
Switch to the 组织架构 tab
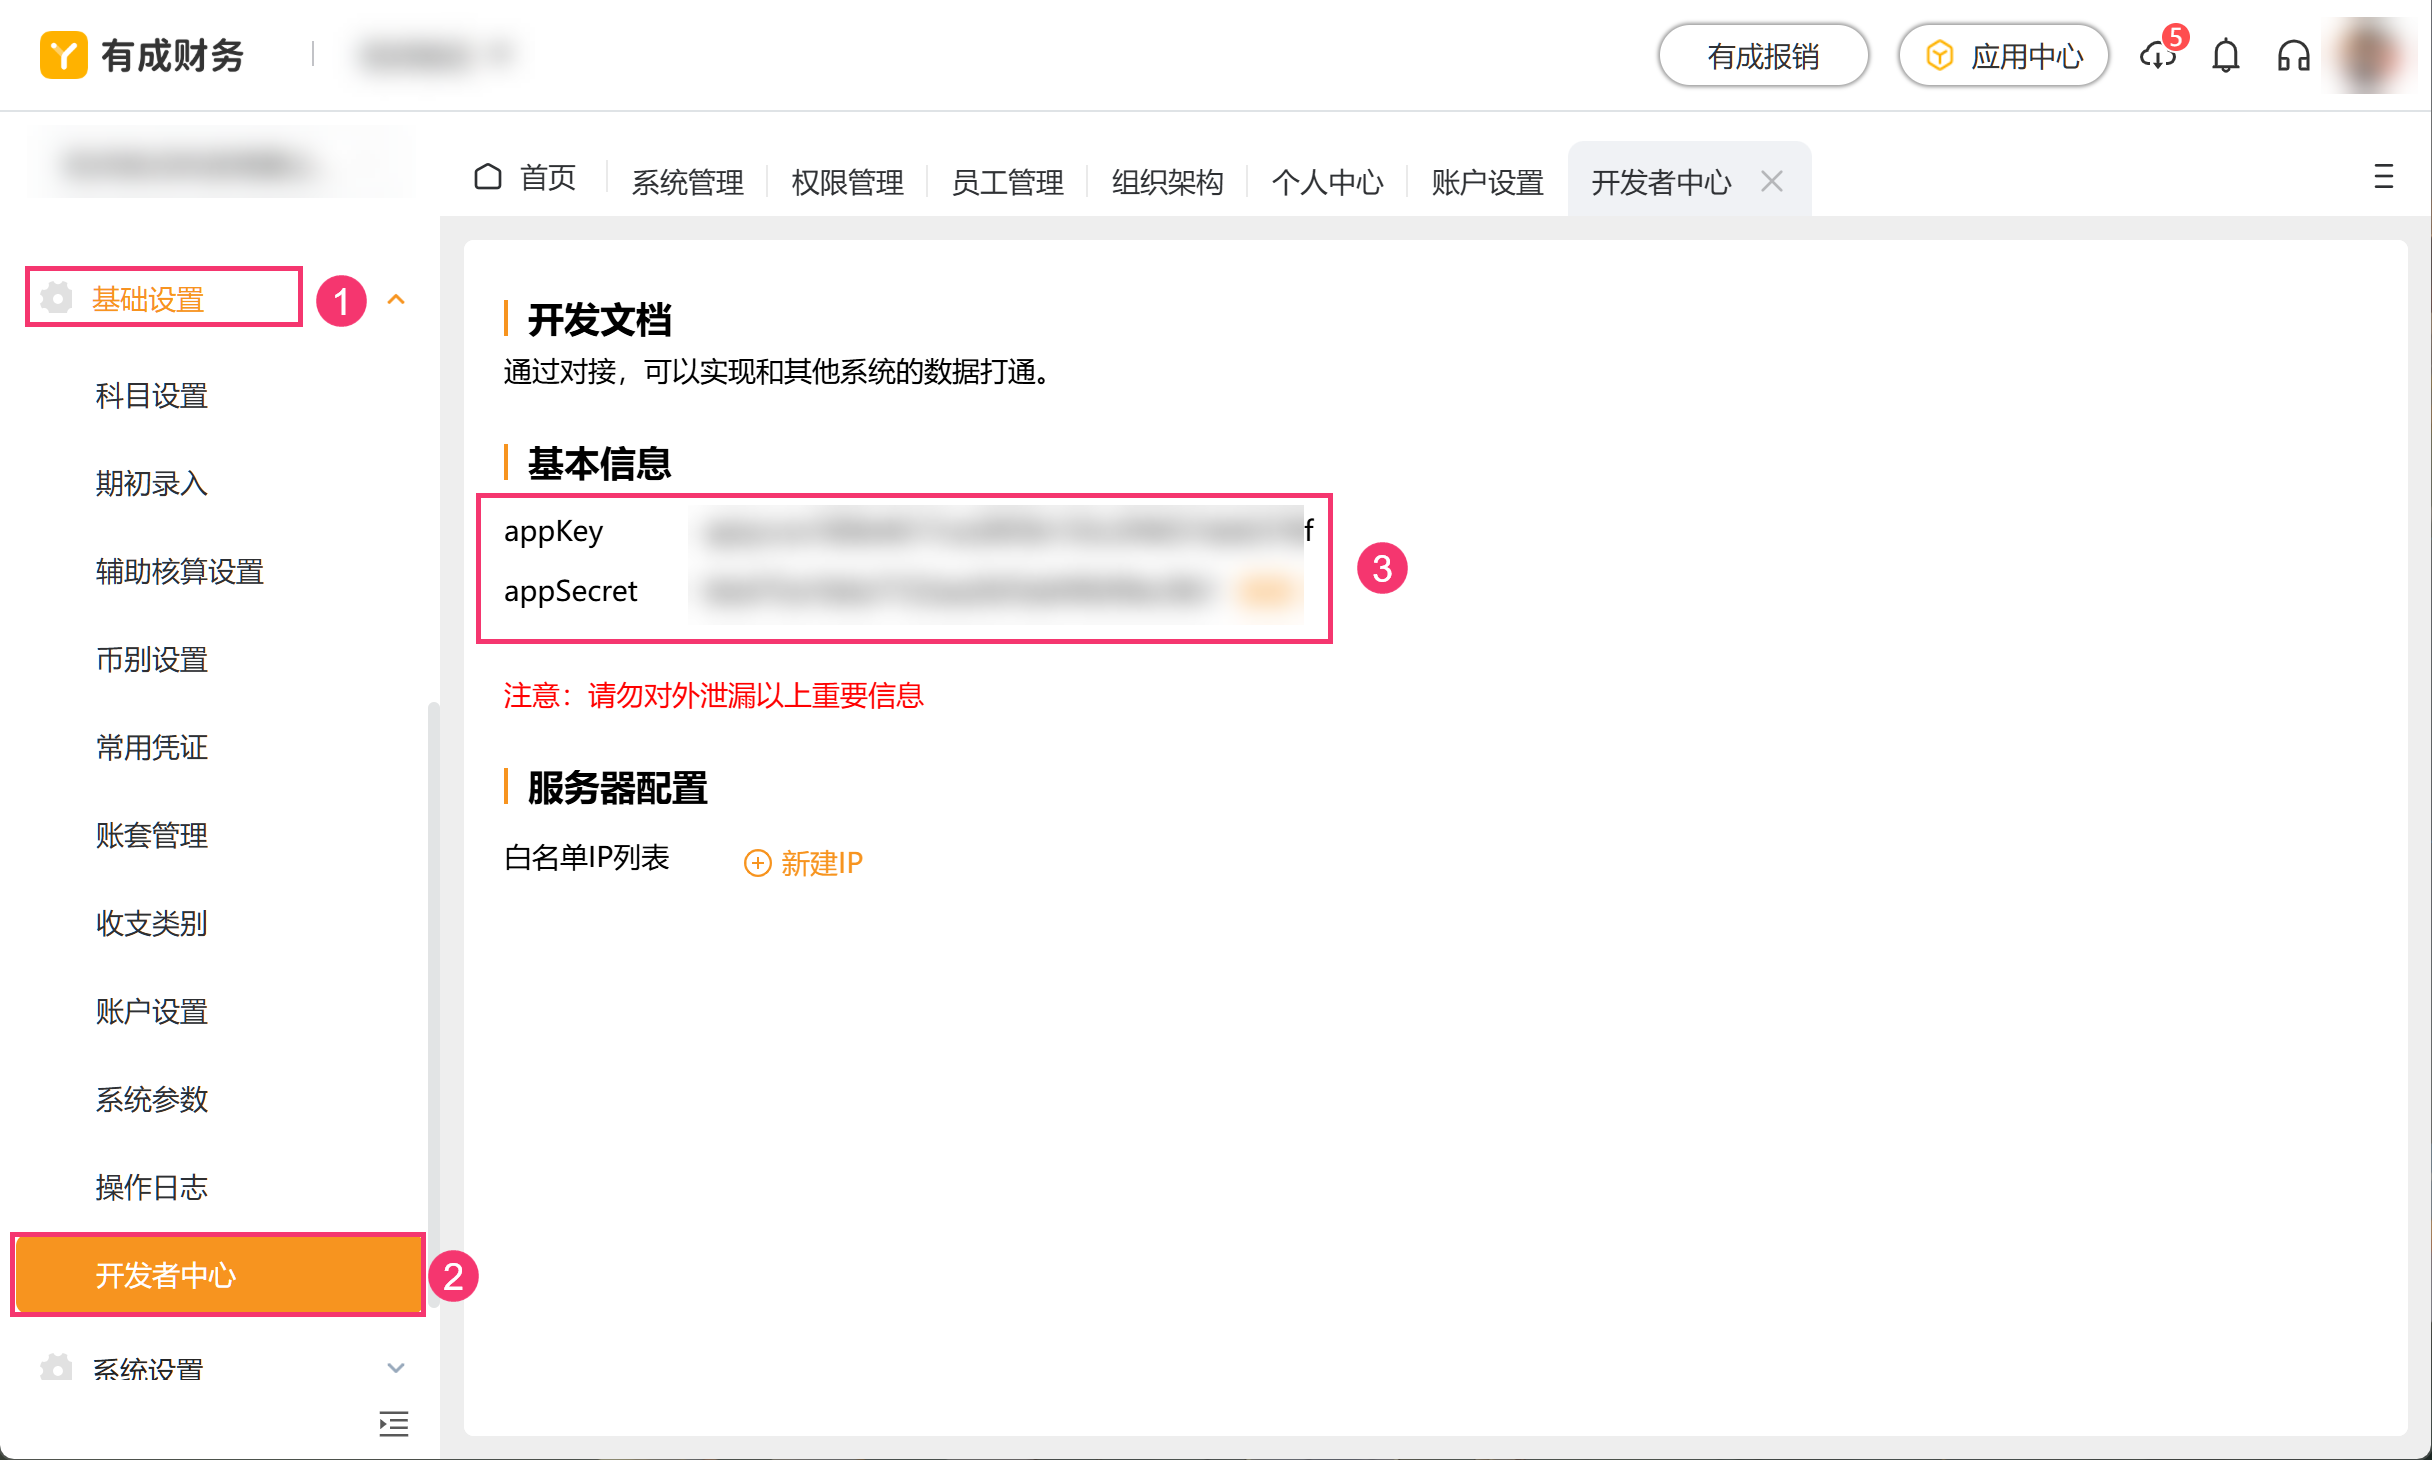(x=1167, y=182)
